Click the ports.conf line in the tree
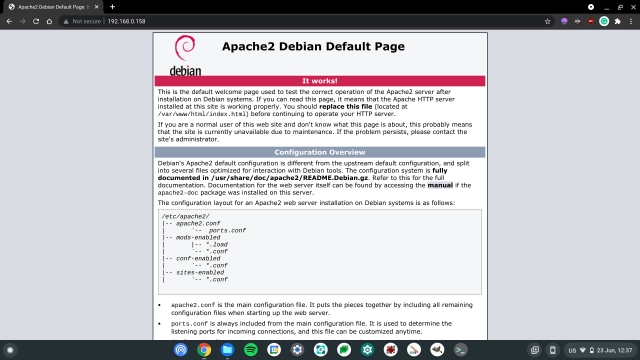The width and height of the screenshot is (640, 360). click(227, 231)
